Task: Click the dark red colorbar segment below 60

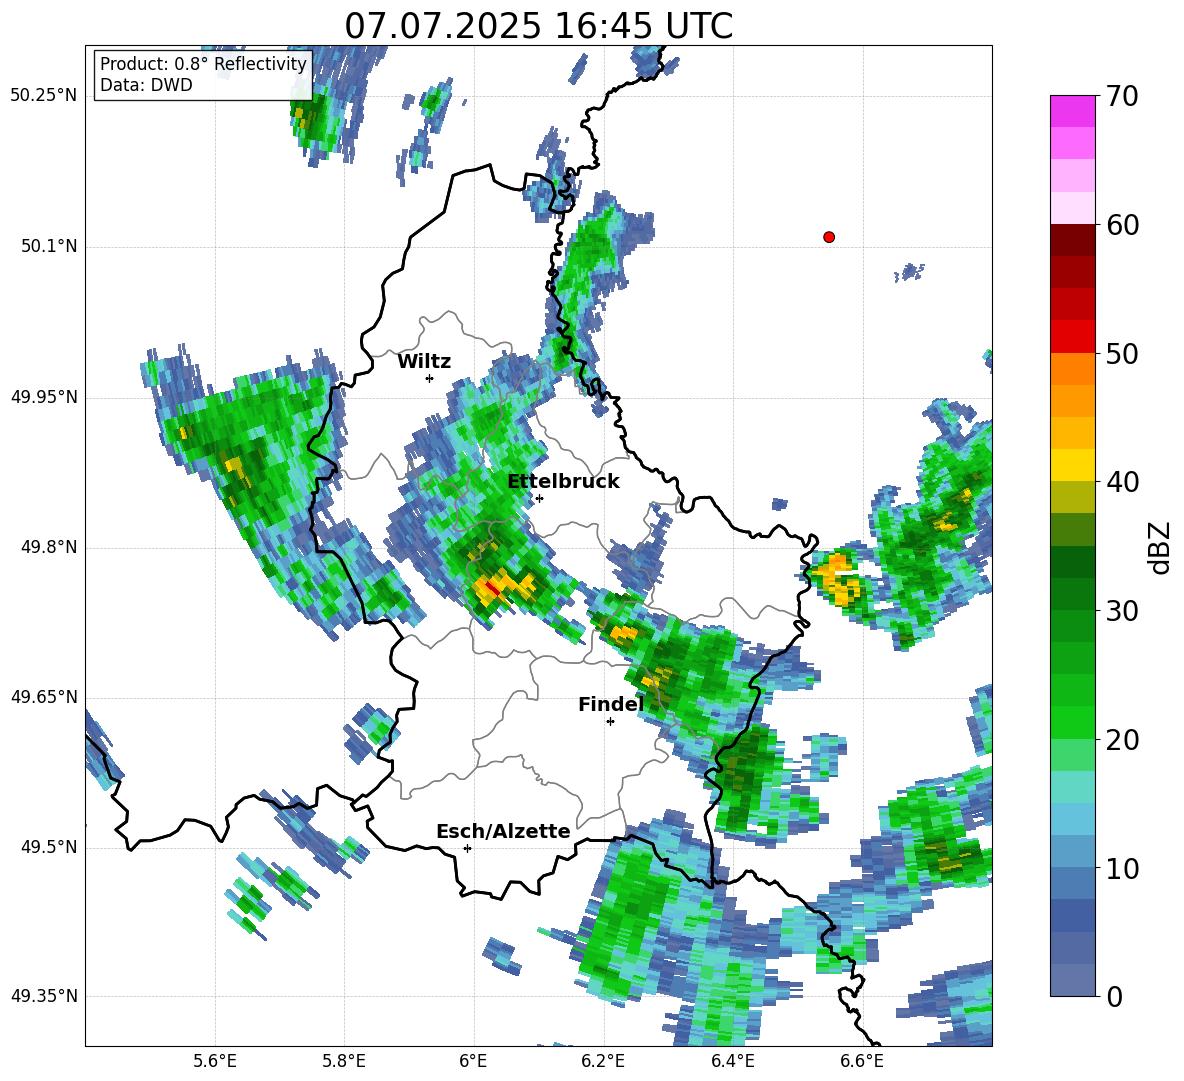Action: 1072,240
